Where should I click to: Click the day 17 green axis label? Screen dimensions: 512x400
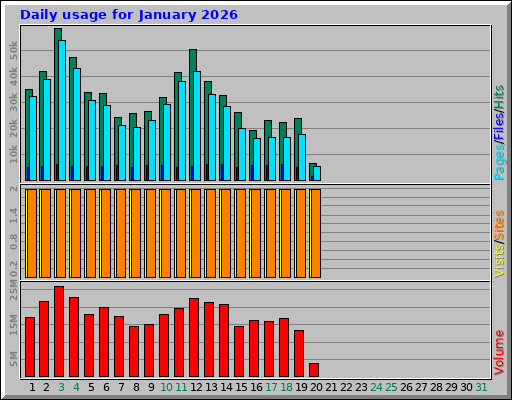tap(271, 387)
